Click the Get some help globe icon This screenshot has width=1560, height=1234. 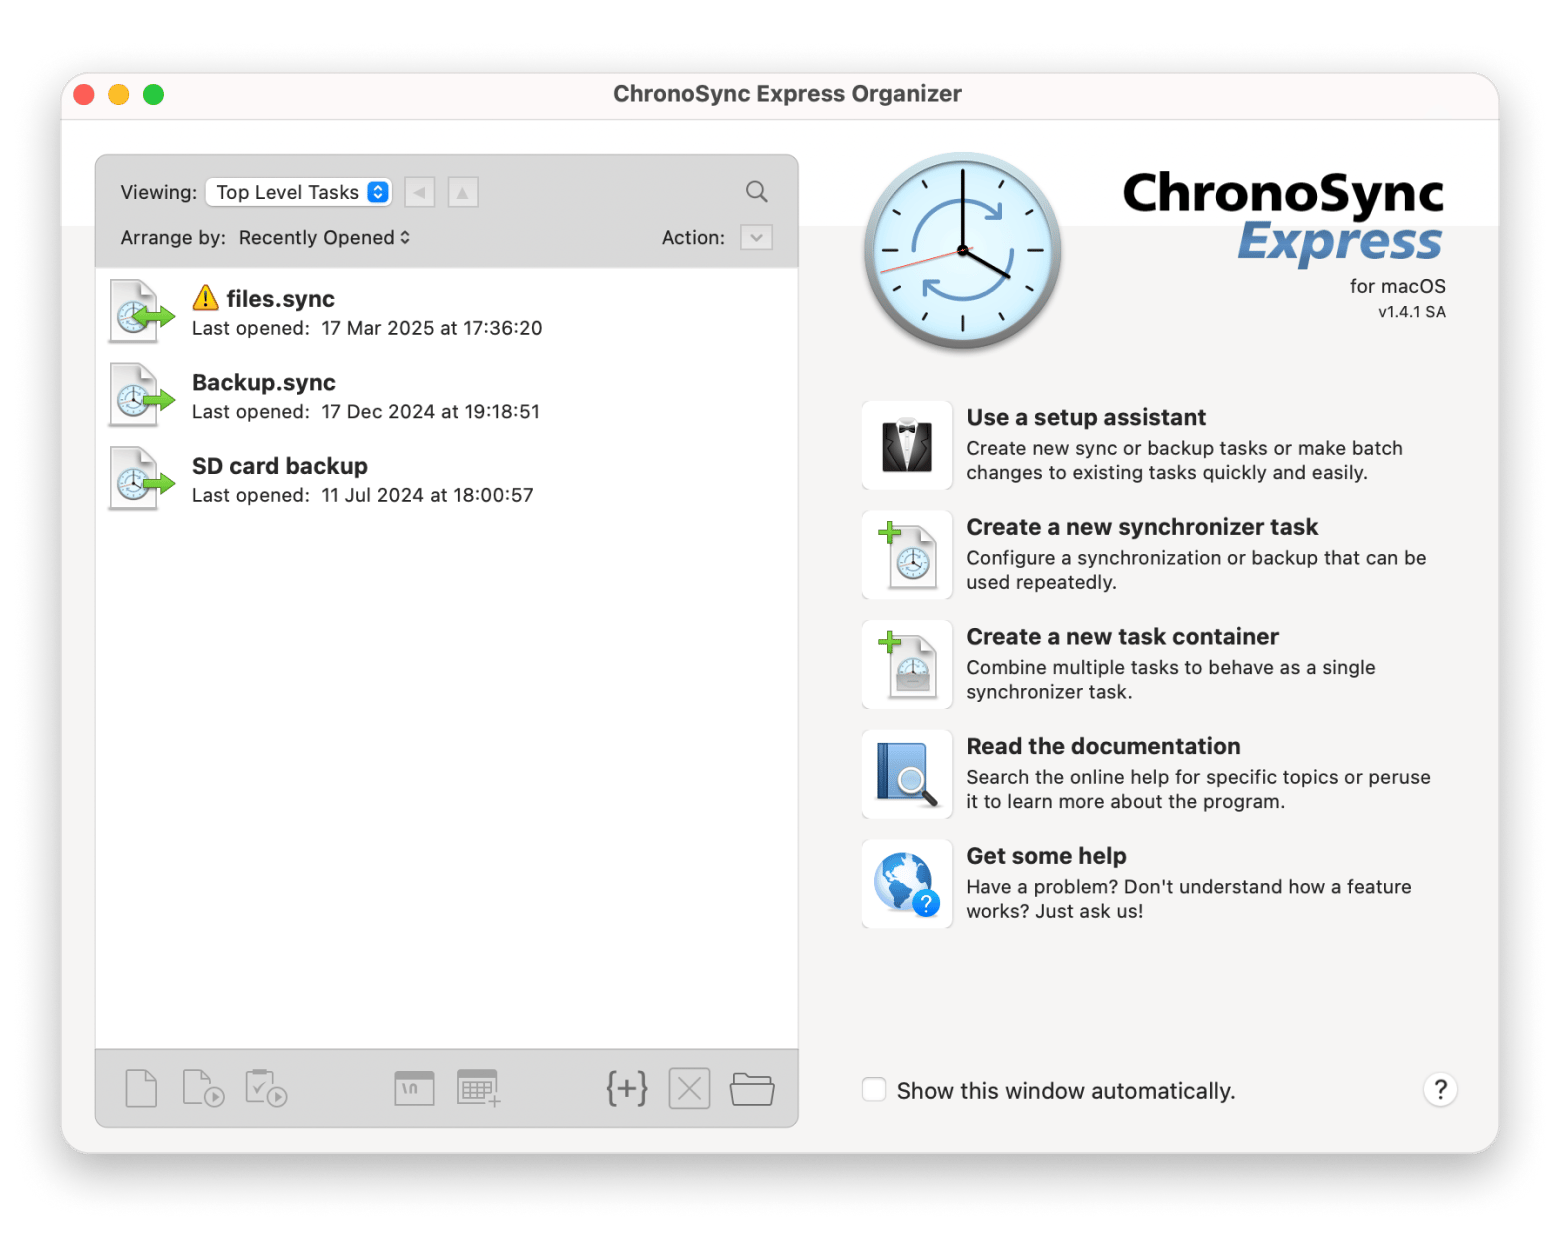(906, 884)
